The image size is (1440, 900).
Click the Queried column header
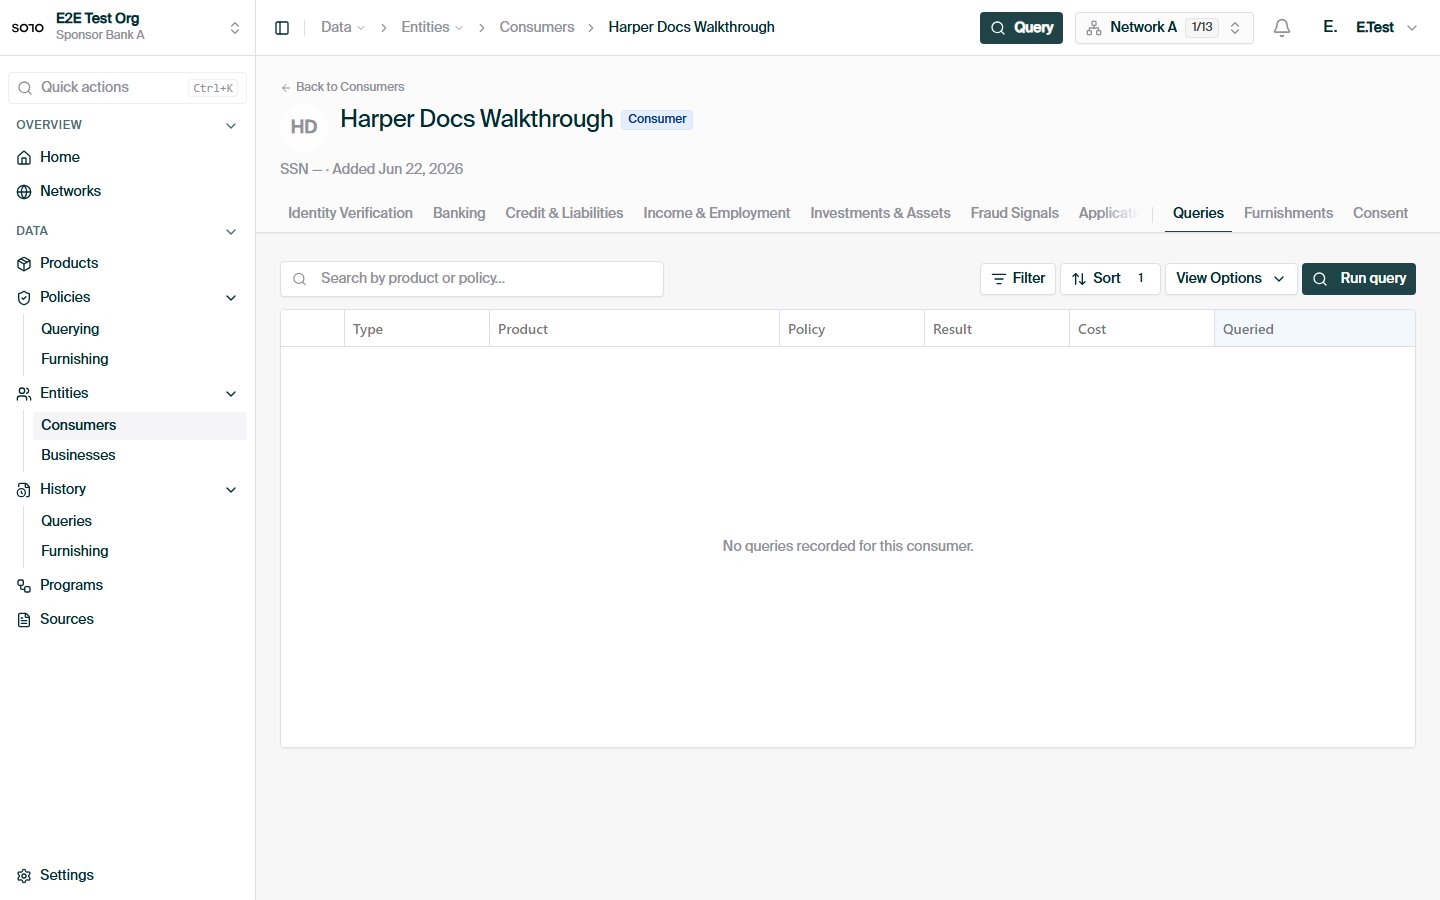click(x=1315, y=329)
